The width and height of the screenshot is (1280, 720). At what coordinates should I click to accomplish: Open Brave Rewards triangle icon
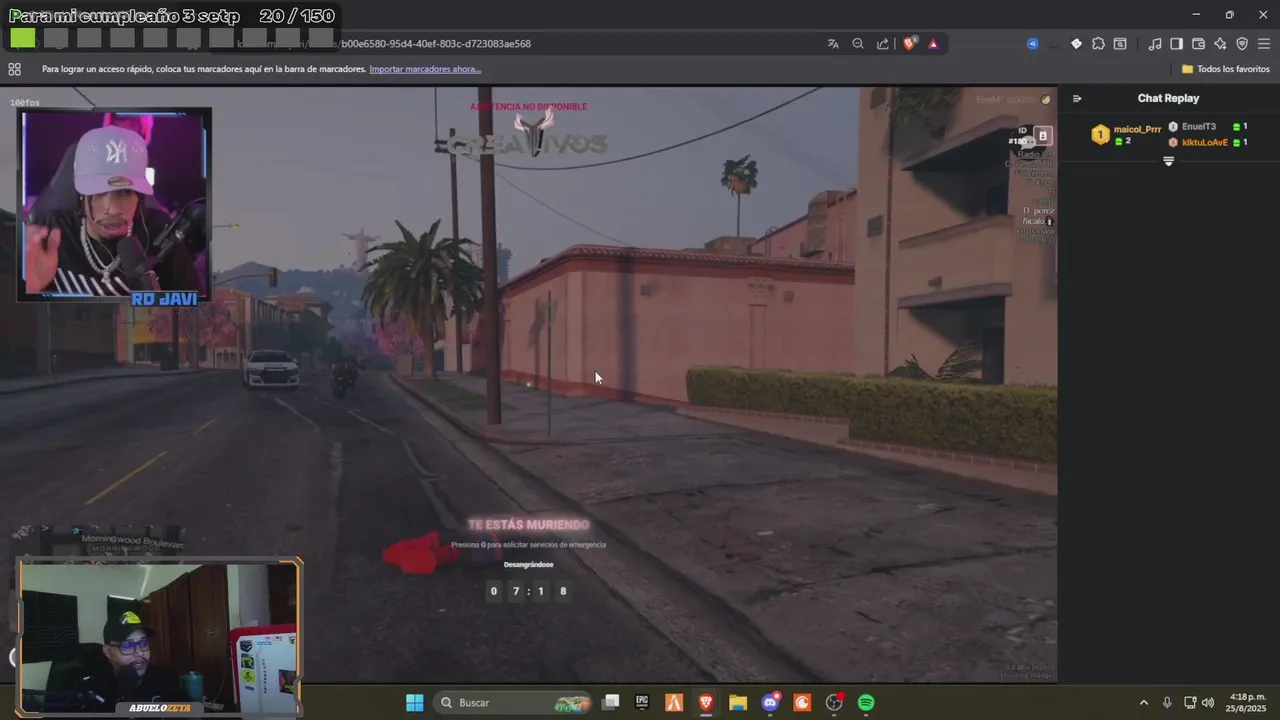(x=933, y=44)
